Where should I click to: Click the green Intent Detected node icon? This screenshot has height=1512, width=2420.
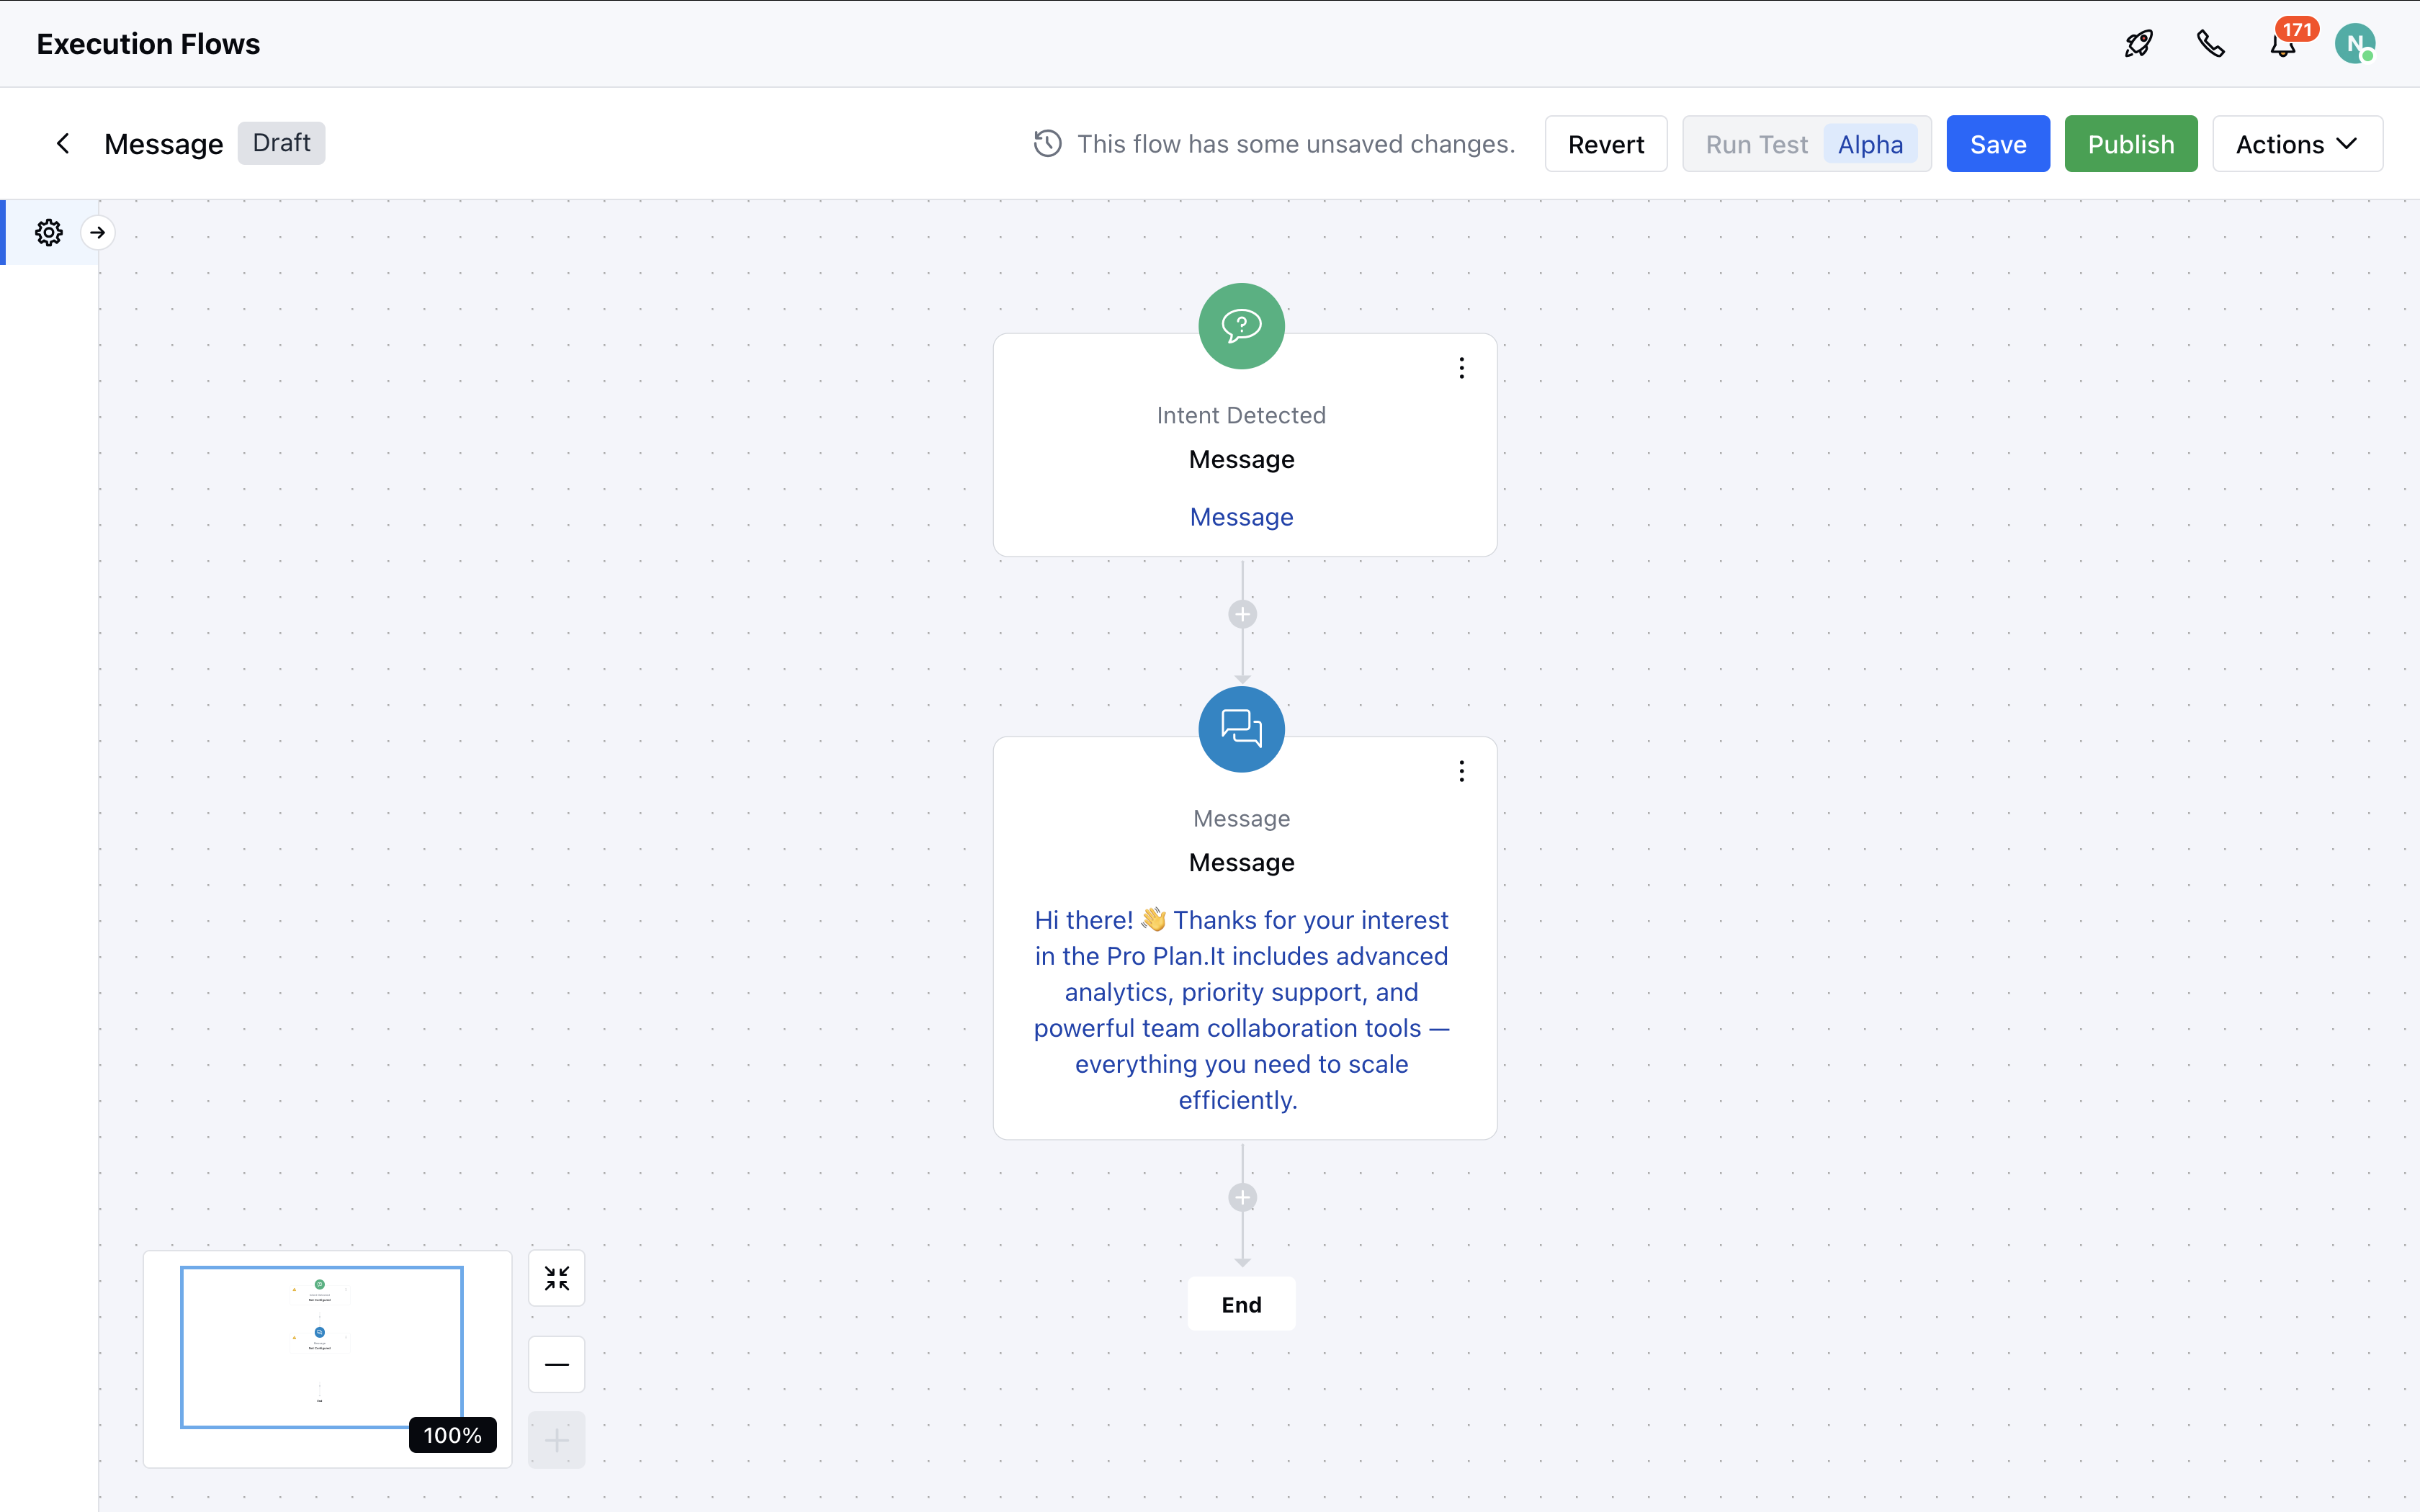point(1241,326)
